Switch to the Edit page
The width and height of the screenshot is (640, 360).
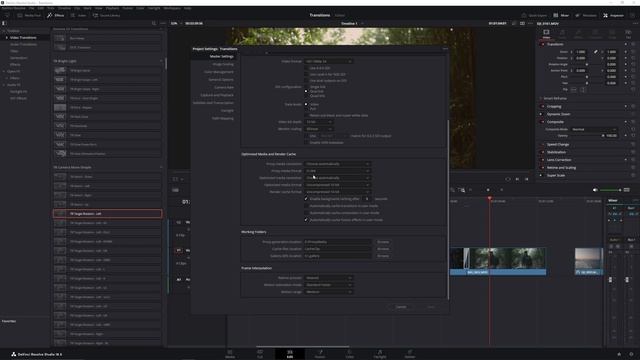click(290, 353)
